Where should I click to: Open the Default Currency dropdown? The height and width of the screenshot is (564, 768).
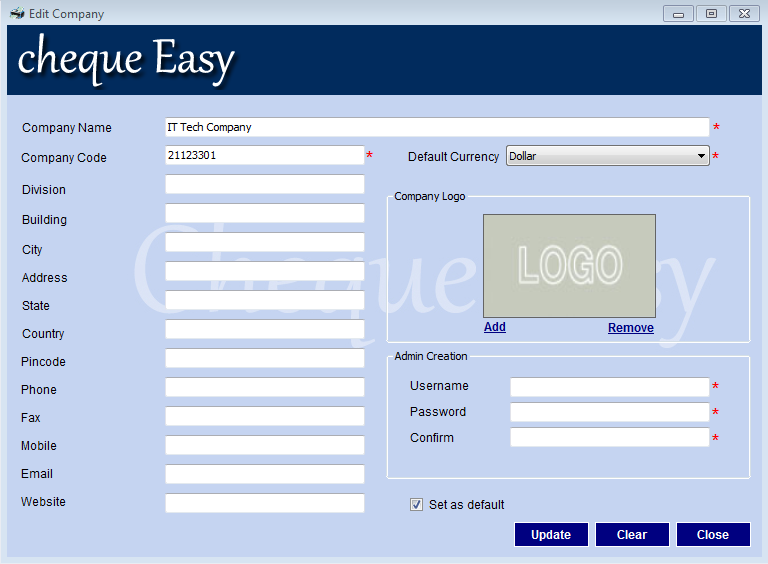607,156
